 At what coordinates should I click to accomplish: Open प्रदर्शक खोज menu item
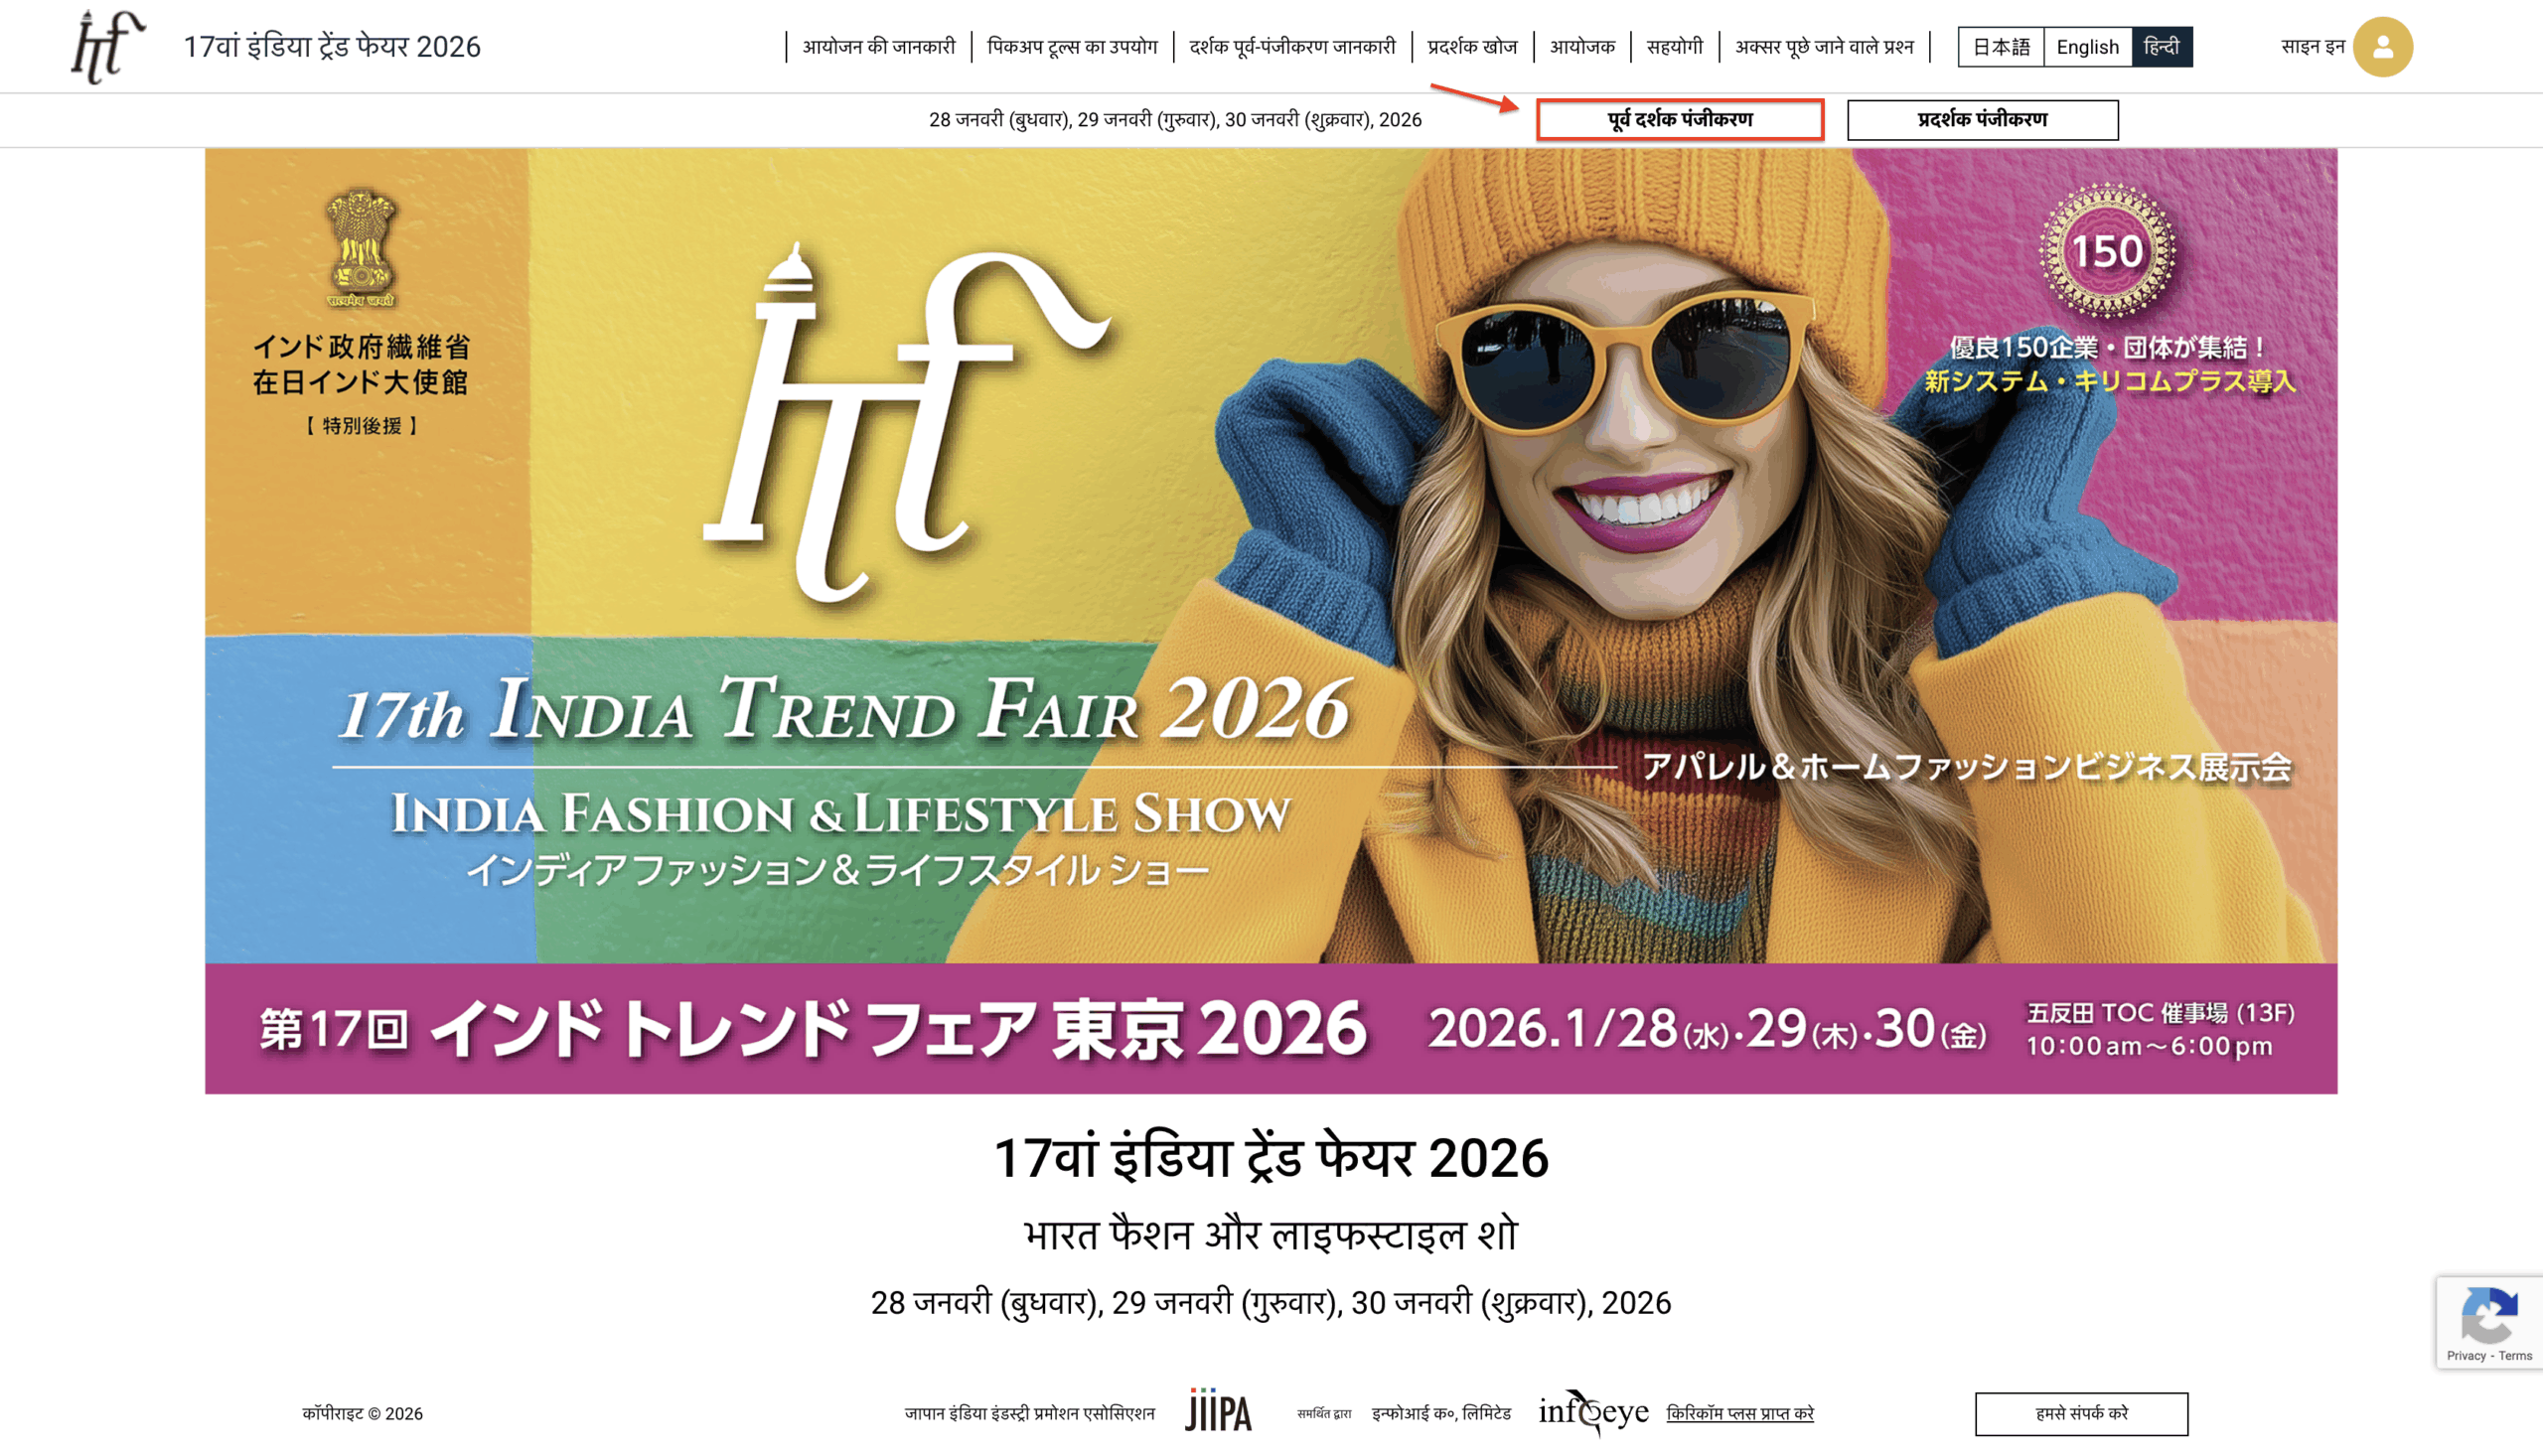1472,47
